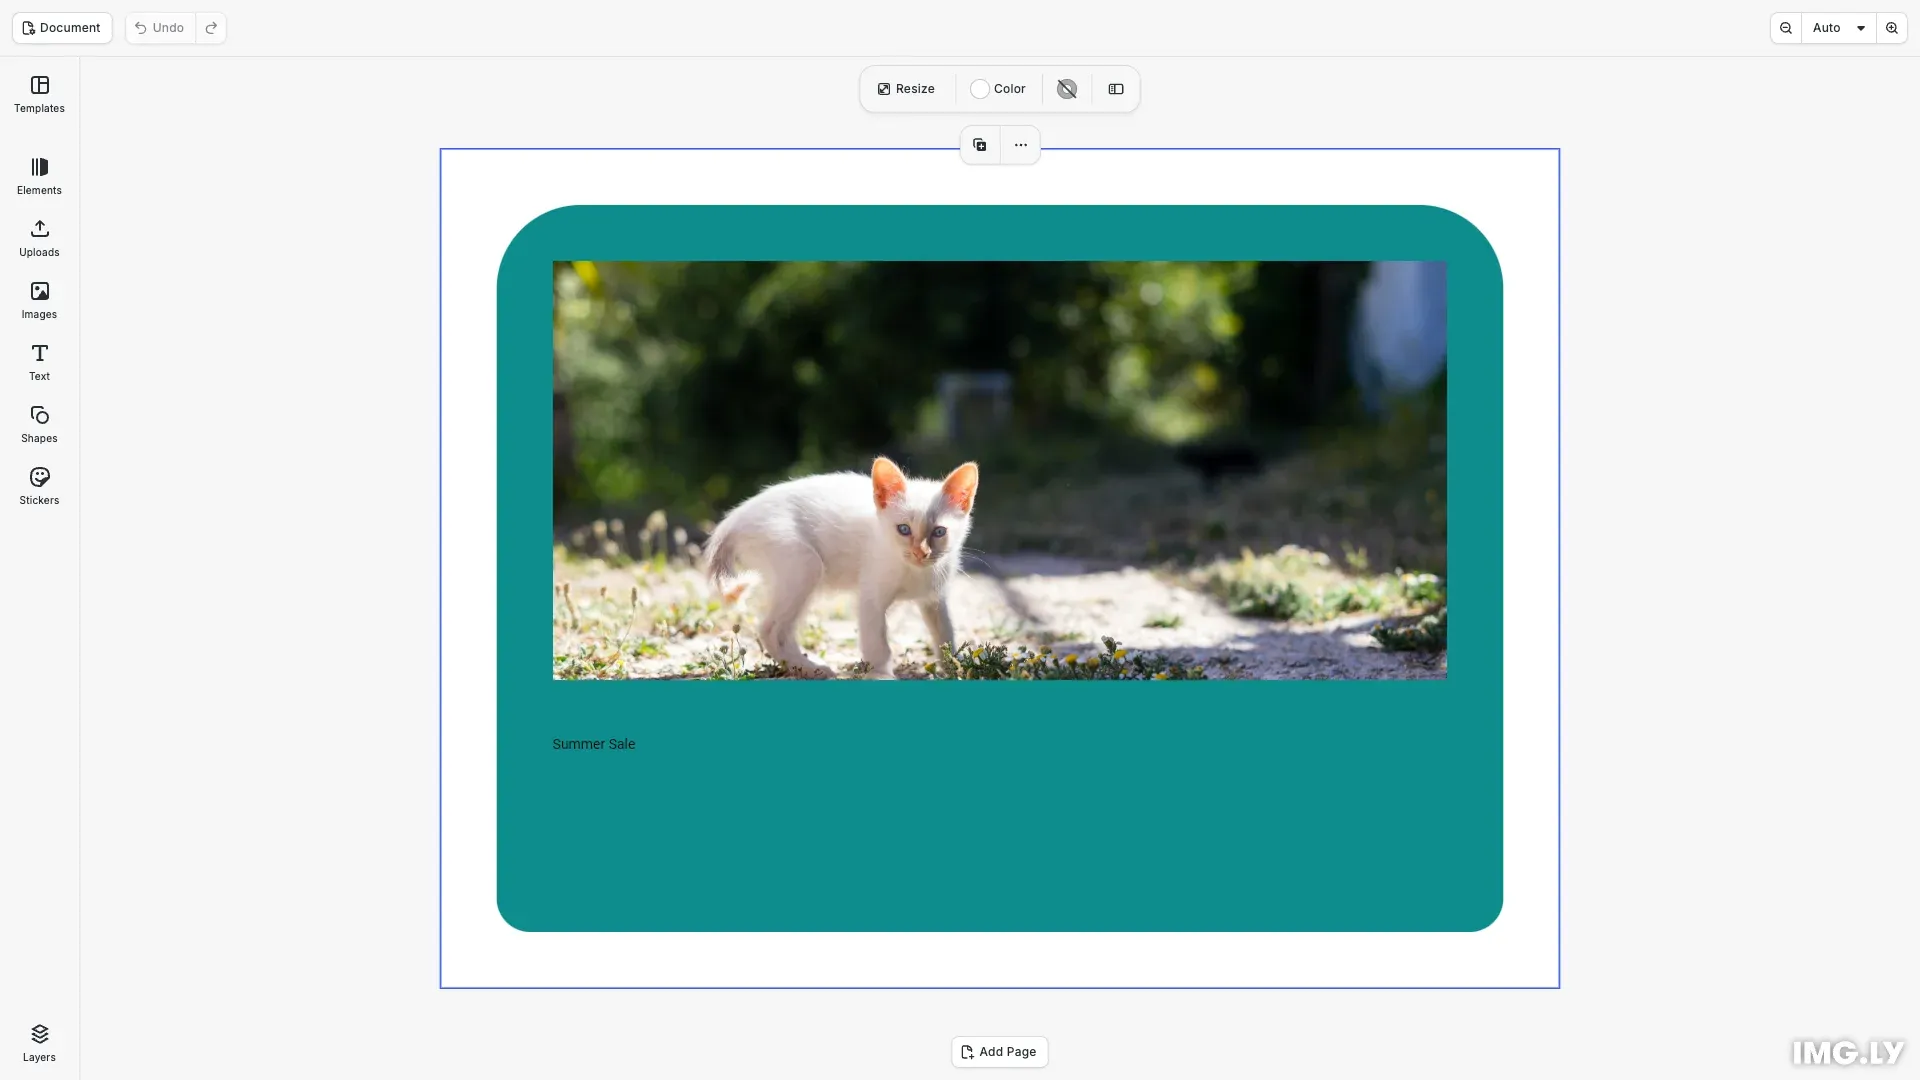Viewport: 1920px width, 1080px height.
Task: Open the Stickers panel
Action: [39, 486]
